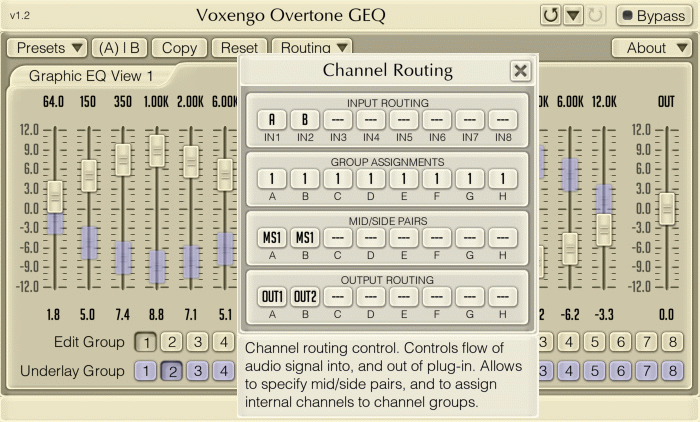
Task: Select Edit Group 3
Action: pos(198,343)
